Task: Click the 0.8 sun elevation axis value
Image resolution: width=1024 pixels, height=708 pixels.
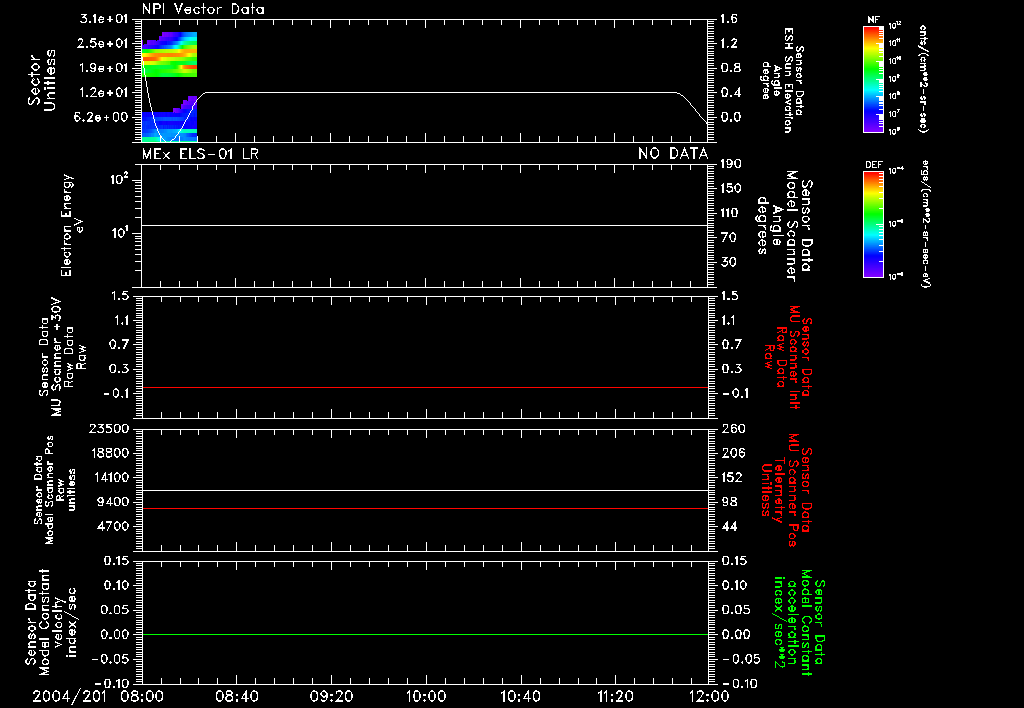Action: tap(729, 68)
